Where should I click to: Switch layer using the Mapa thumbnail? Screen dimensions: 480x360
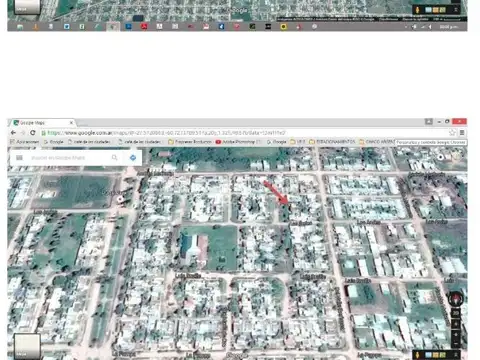[x=27, y=347]
